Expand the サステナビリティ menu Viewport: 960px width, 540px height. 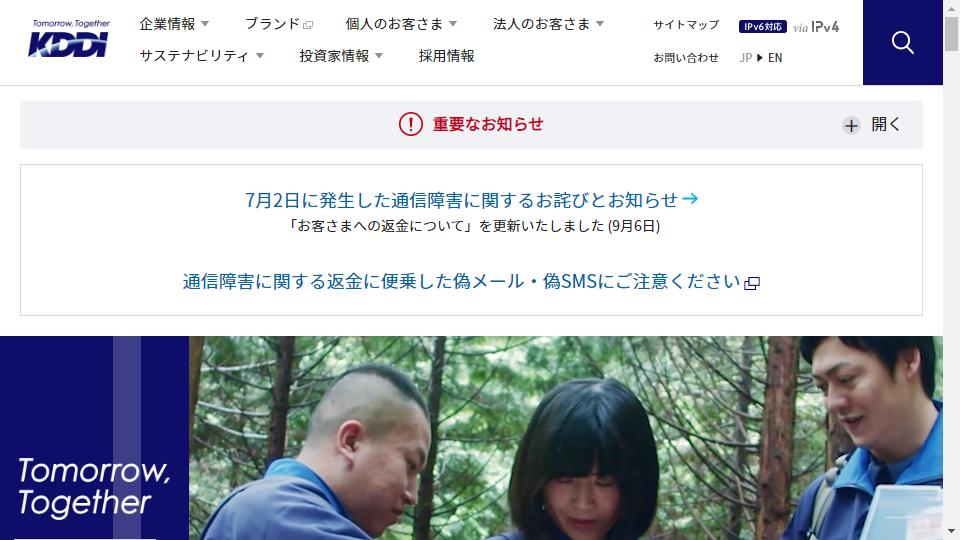pos(201,56)
